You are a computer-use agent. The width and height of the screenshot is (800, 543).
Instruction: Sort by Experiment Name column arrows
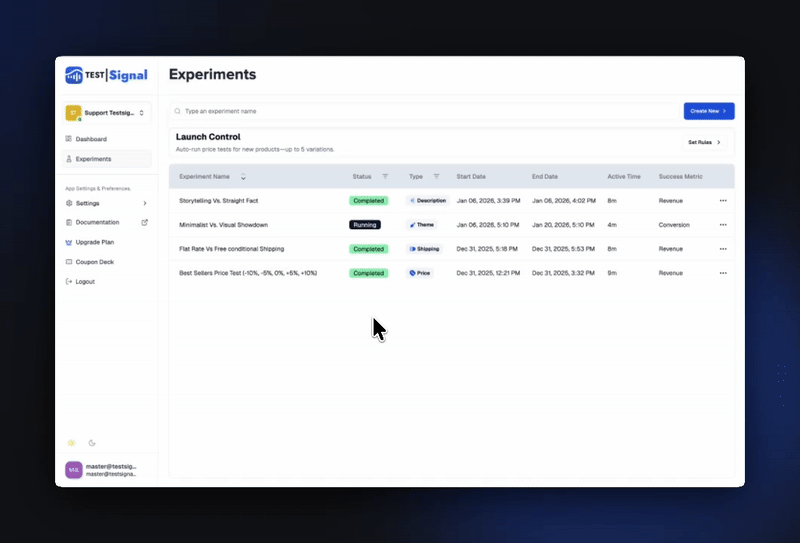pos(243,177)
